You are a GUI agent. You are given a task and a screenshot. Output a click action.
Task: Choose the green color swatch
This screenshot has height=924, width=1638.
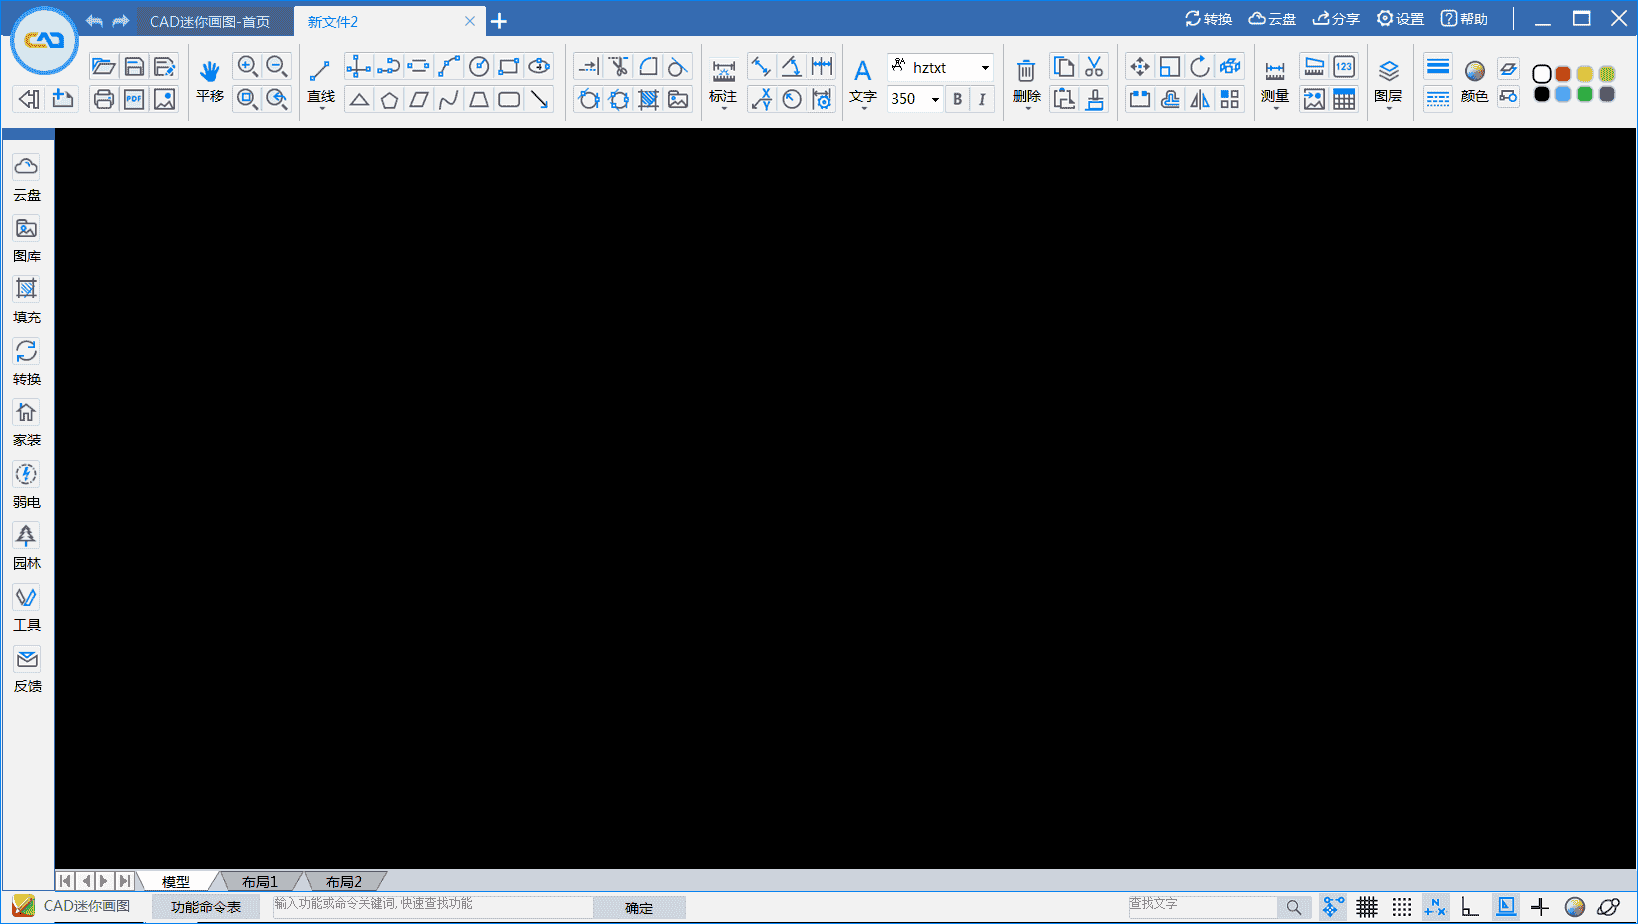point(1585,94)
